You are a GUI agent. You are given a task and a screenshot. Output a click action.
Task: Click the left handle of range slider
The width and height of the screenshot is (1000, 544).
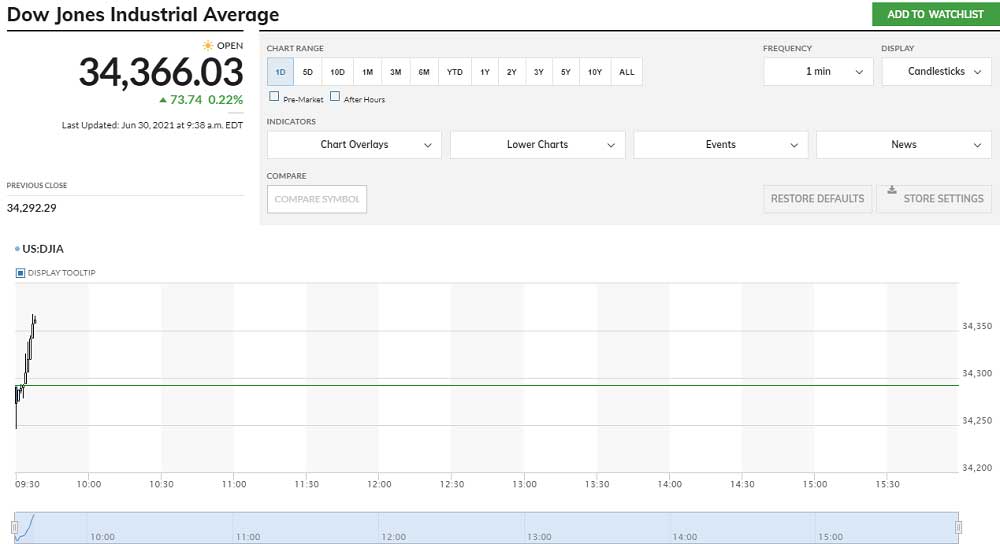click(15, 527)
